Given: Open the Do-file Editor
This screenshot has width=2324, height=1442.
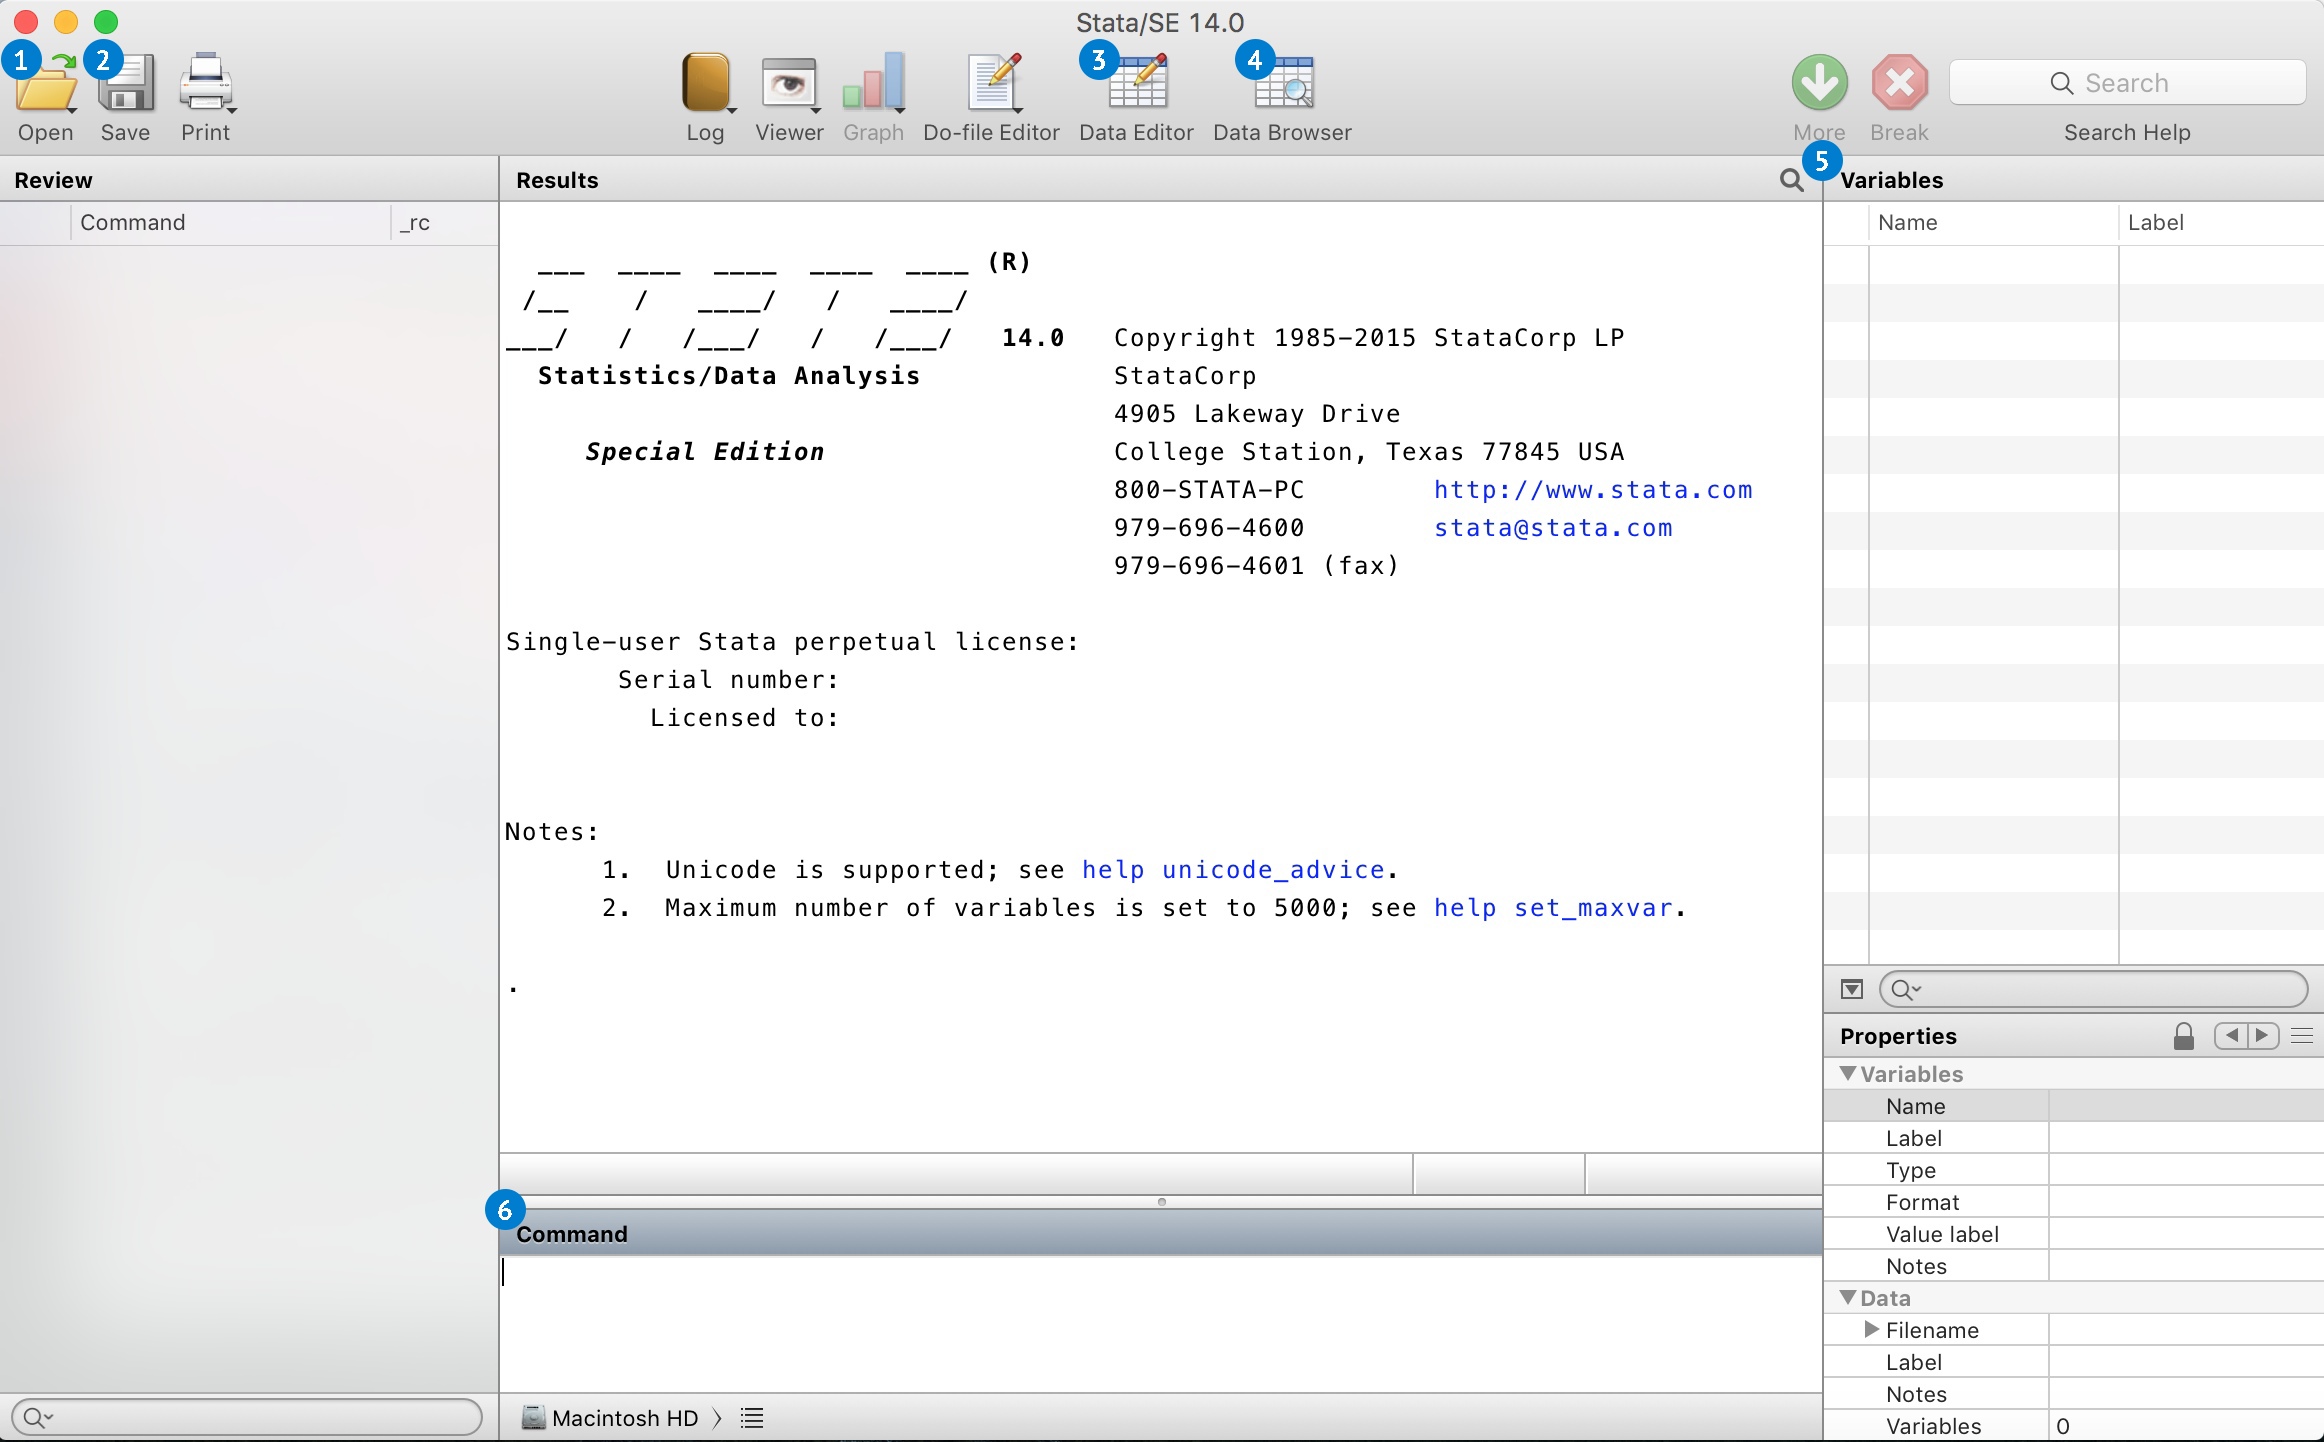Looking at the screenshot, I should 993,82.
